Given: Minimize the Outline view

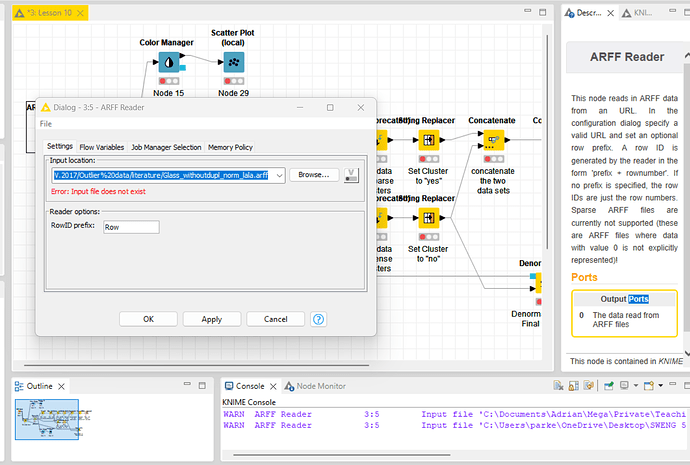Looking at the screenshot, I should [x=187, y=384].
